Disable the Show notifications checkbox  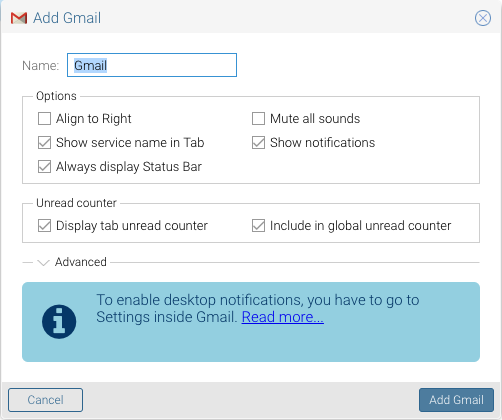(x=258, y=142)
